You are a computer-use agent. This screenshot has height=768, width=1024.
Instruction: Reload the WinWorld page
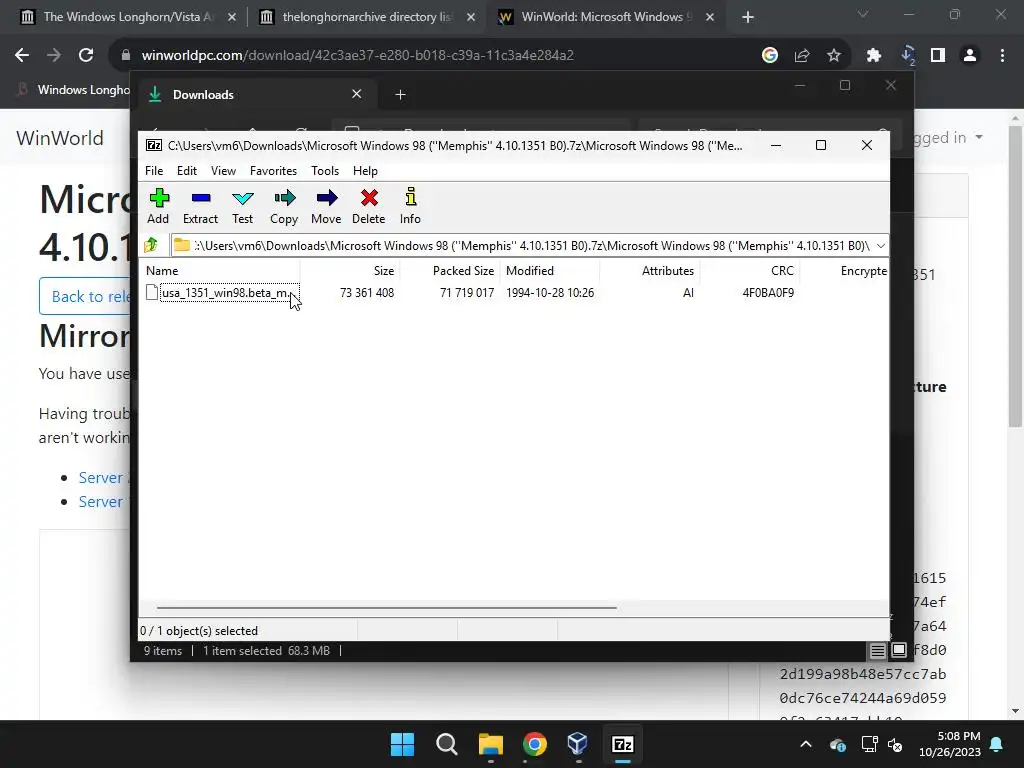tap(86, 56)
